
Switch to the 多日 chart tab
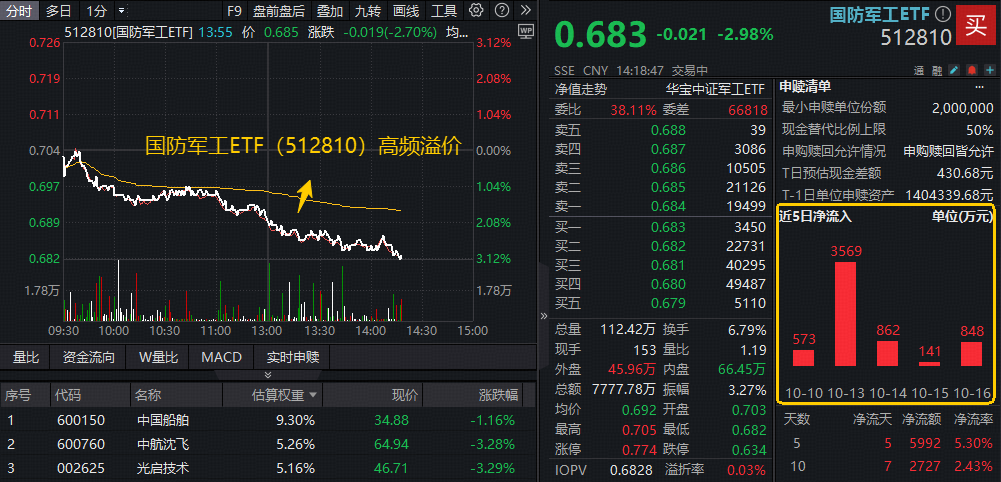(x=59, y=11)
